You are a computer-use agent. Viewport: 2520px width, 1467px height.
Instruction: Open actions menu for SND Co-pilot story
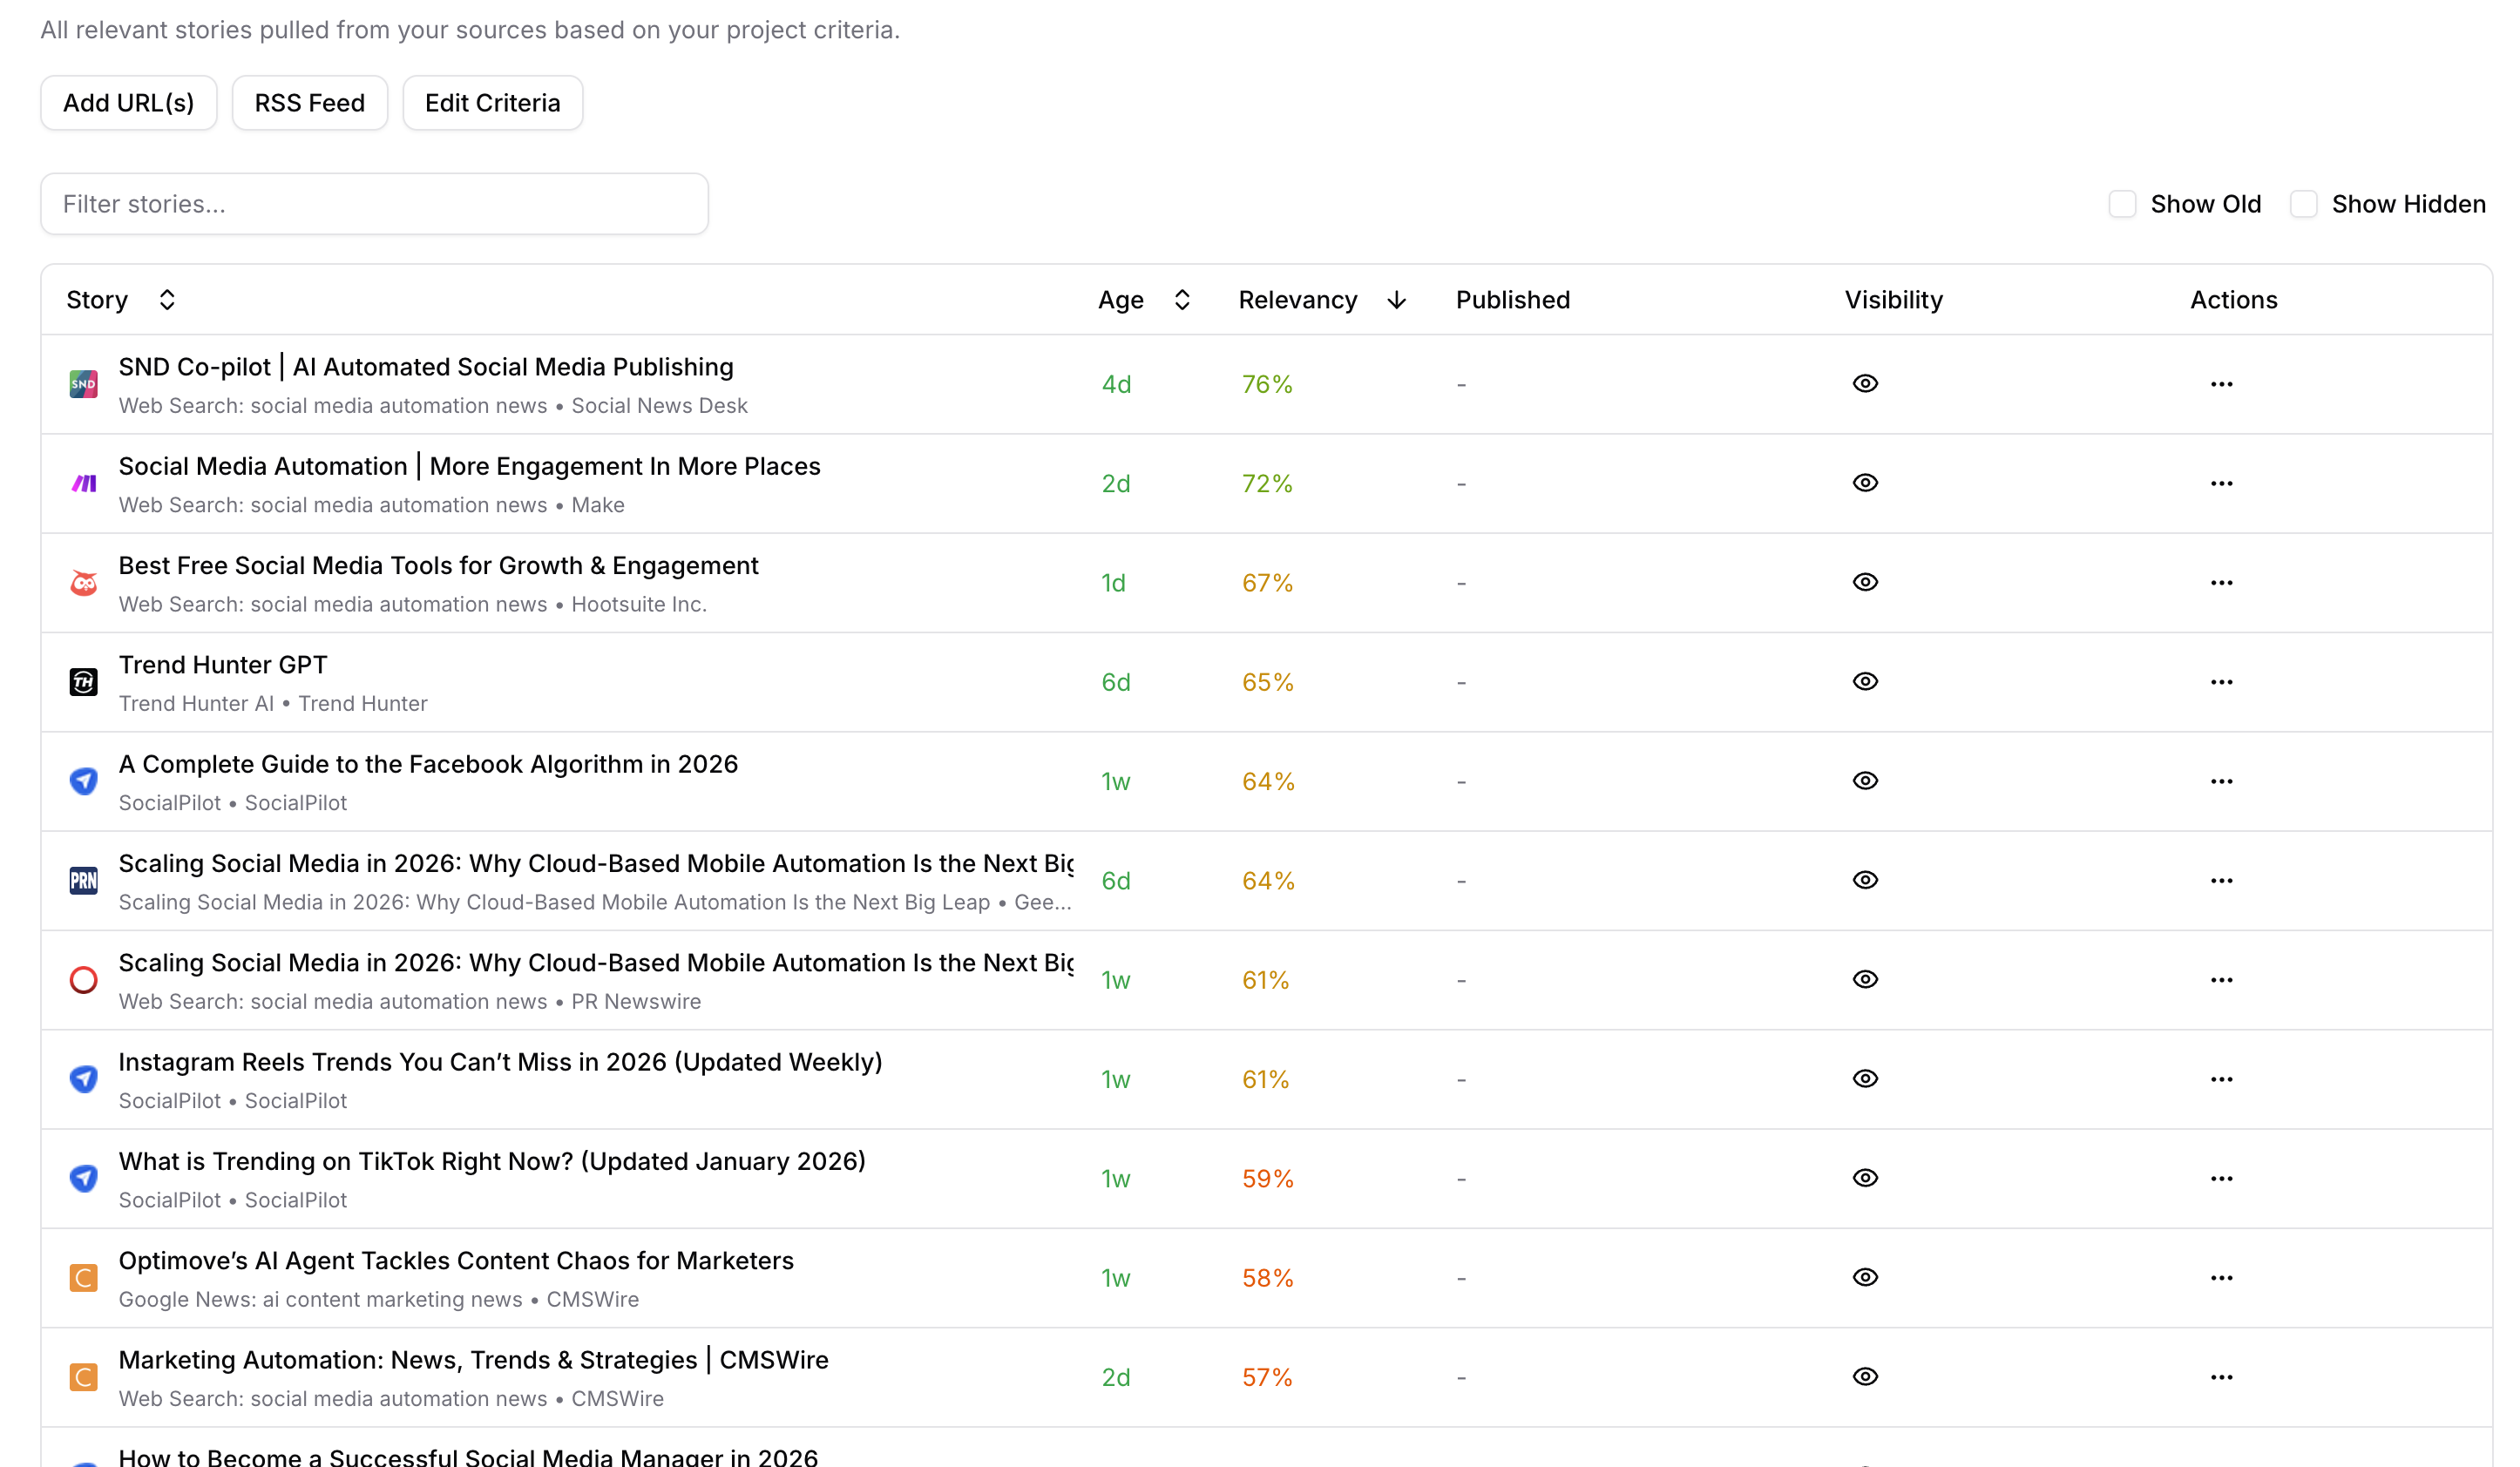pyautogui.click(x=2221, y=384)
